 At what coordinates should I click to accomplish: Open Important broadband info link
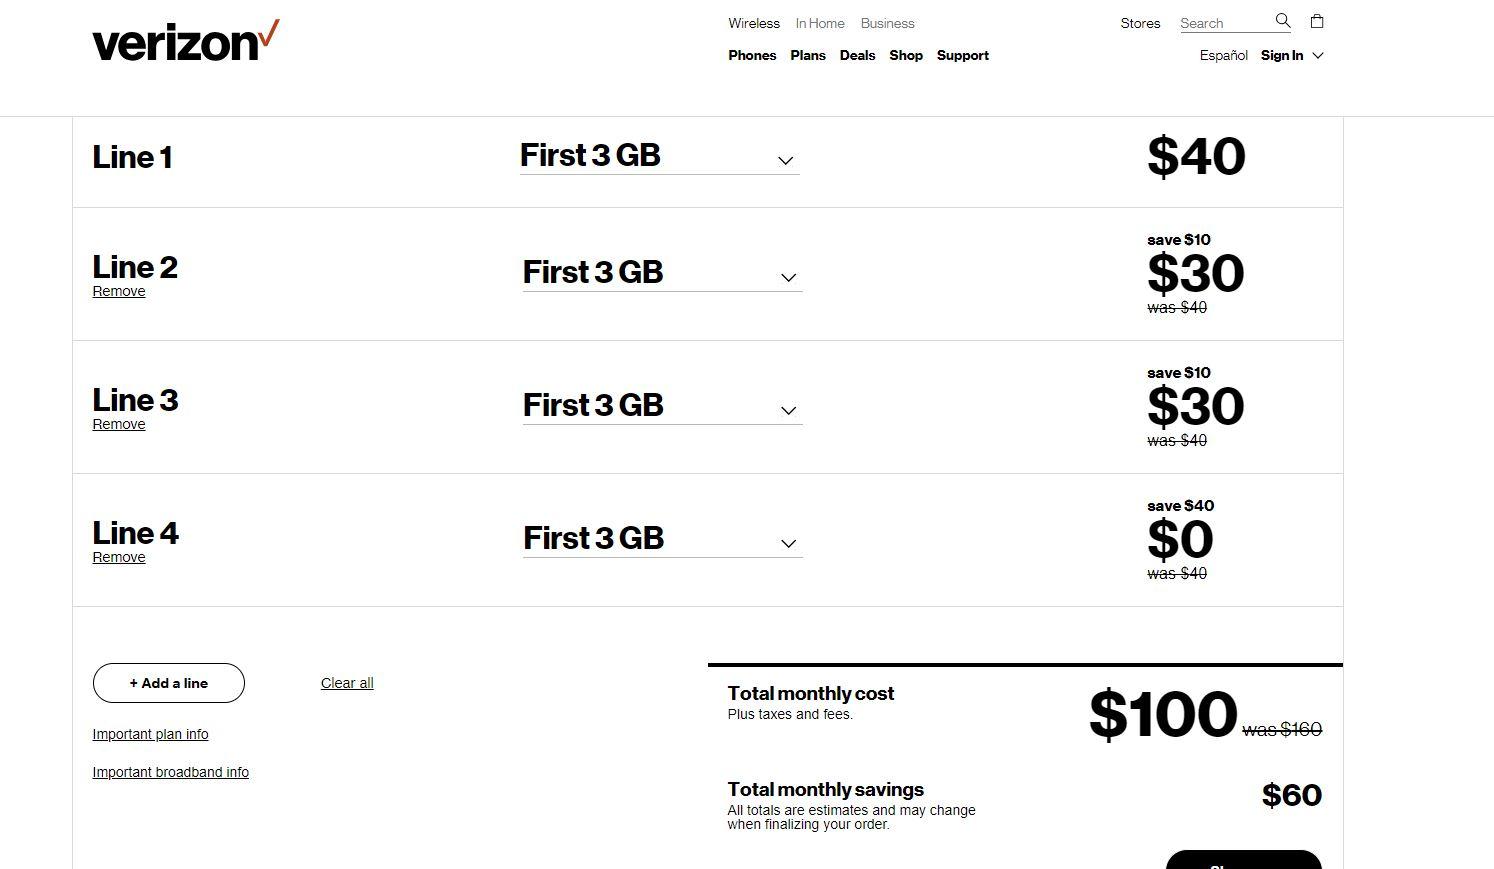(170, 773)
